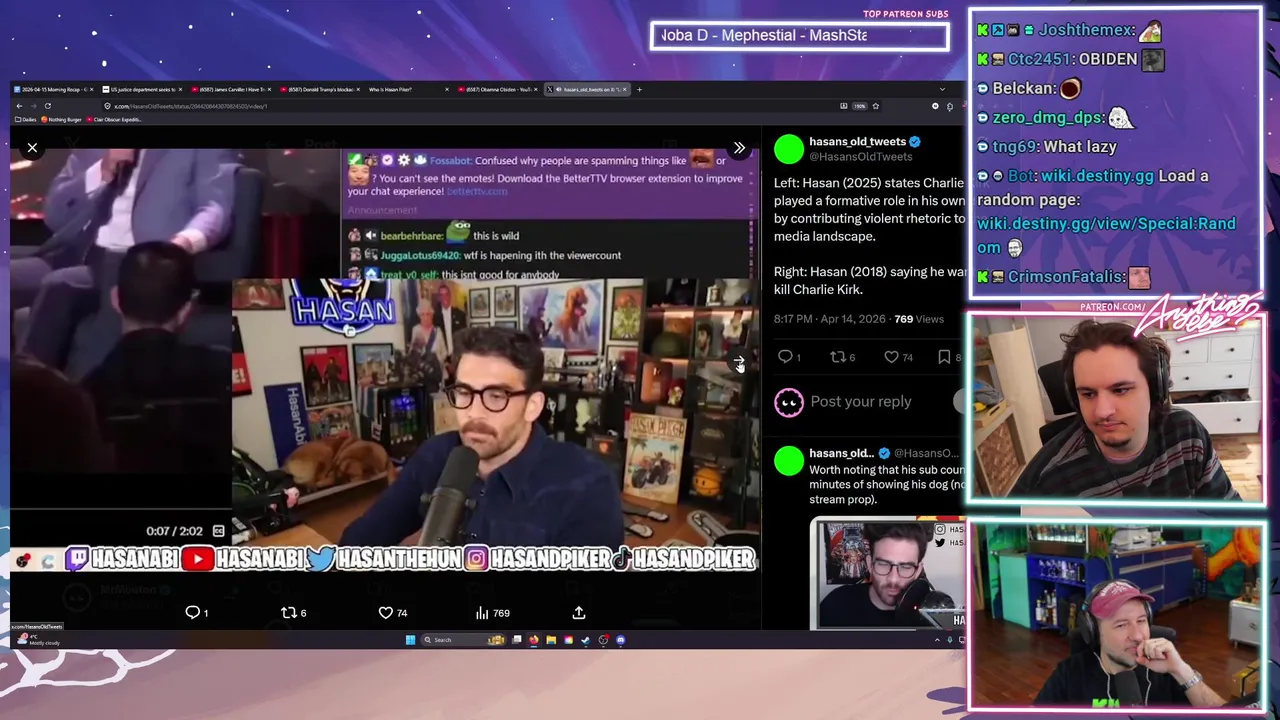Click the repost icon under the video
Image resolution: width=1280 pixels, height=720 pixels.
coord(288,613)
